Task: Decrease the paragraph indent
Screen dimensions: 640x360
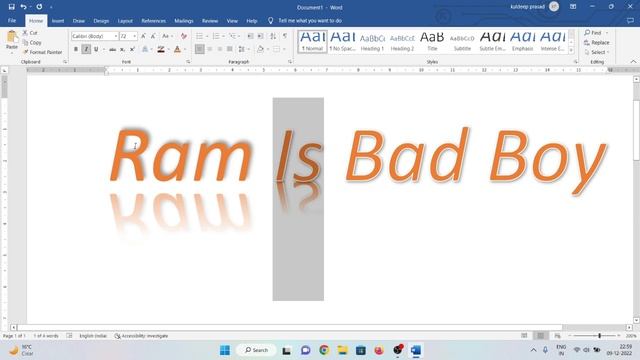Action: click(x=251, y=36)
